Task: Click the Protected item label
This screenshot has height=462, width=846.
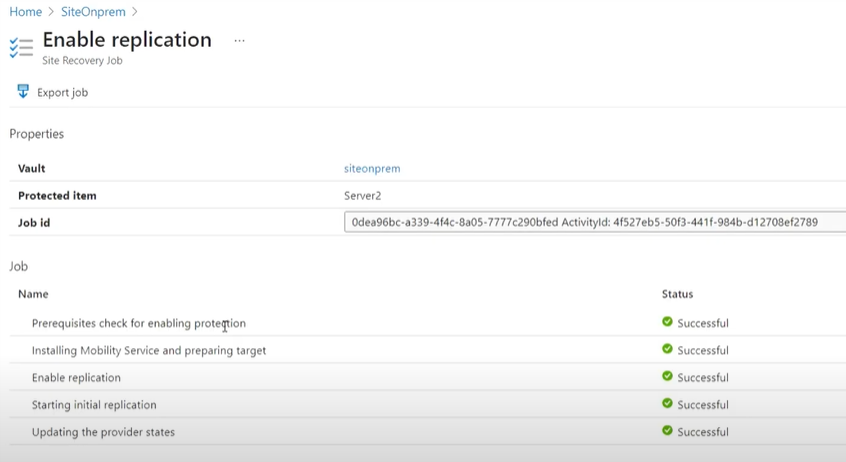Action: tap(57, 195)
